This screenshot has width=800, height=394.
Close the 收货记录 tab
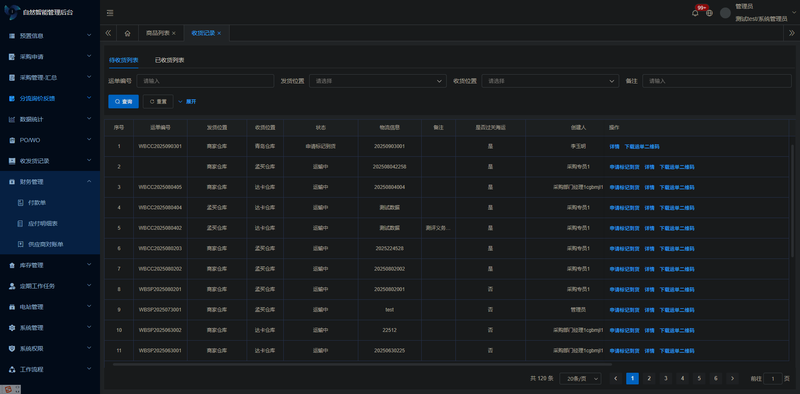point(219,33)
